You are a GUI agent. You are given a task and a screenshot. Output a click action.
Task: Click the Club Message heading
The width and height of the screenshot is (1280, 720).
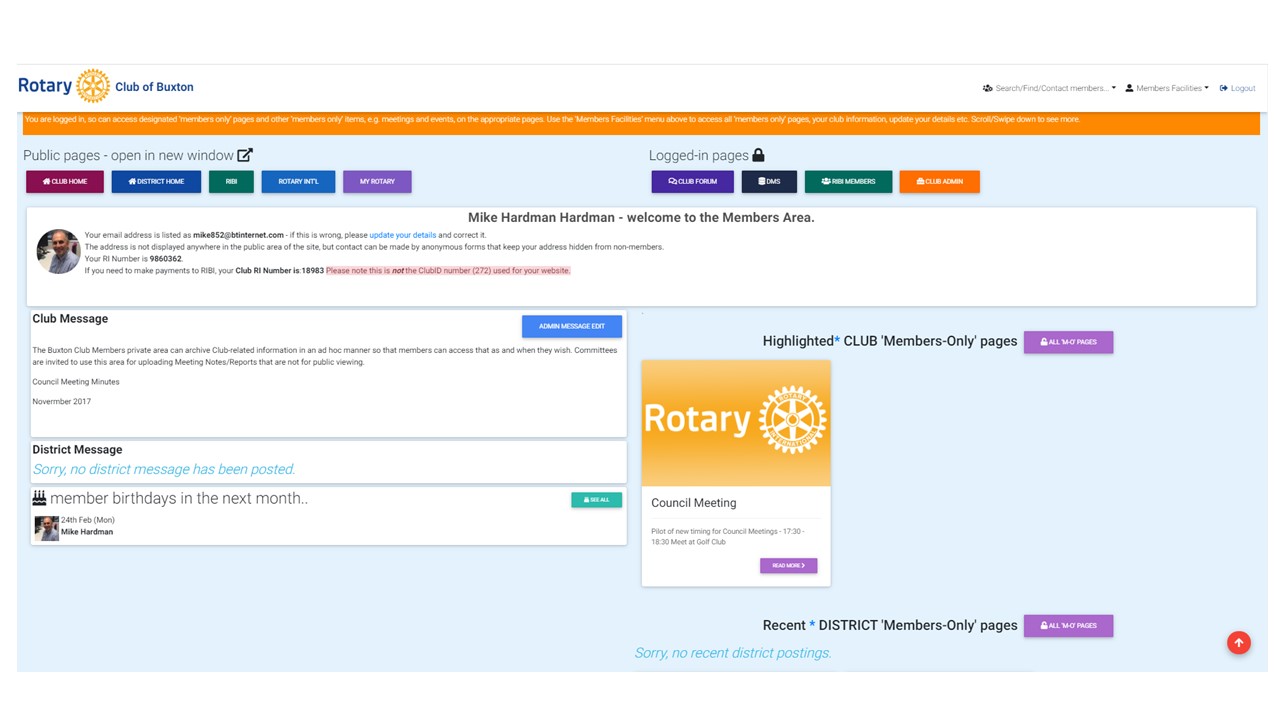tap(70, 319)
